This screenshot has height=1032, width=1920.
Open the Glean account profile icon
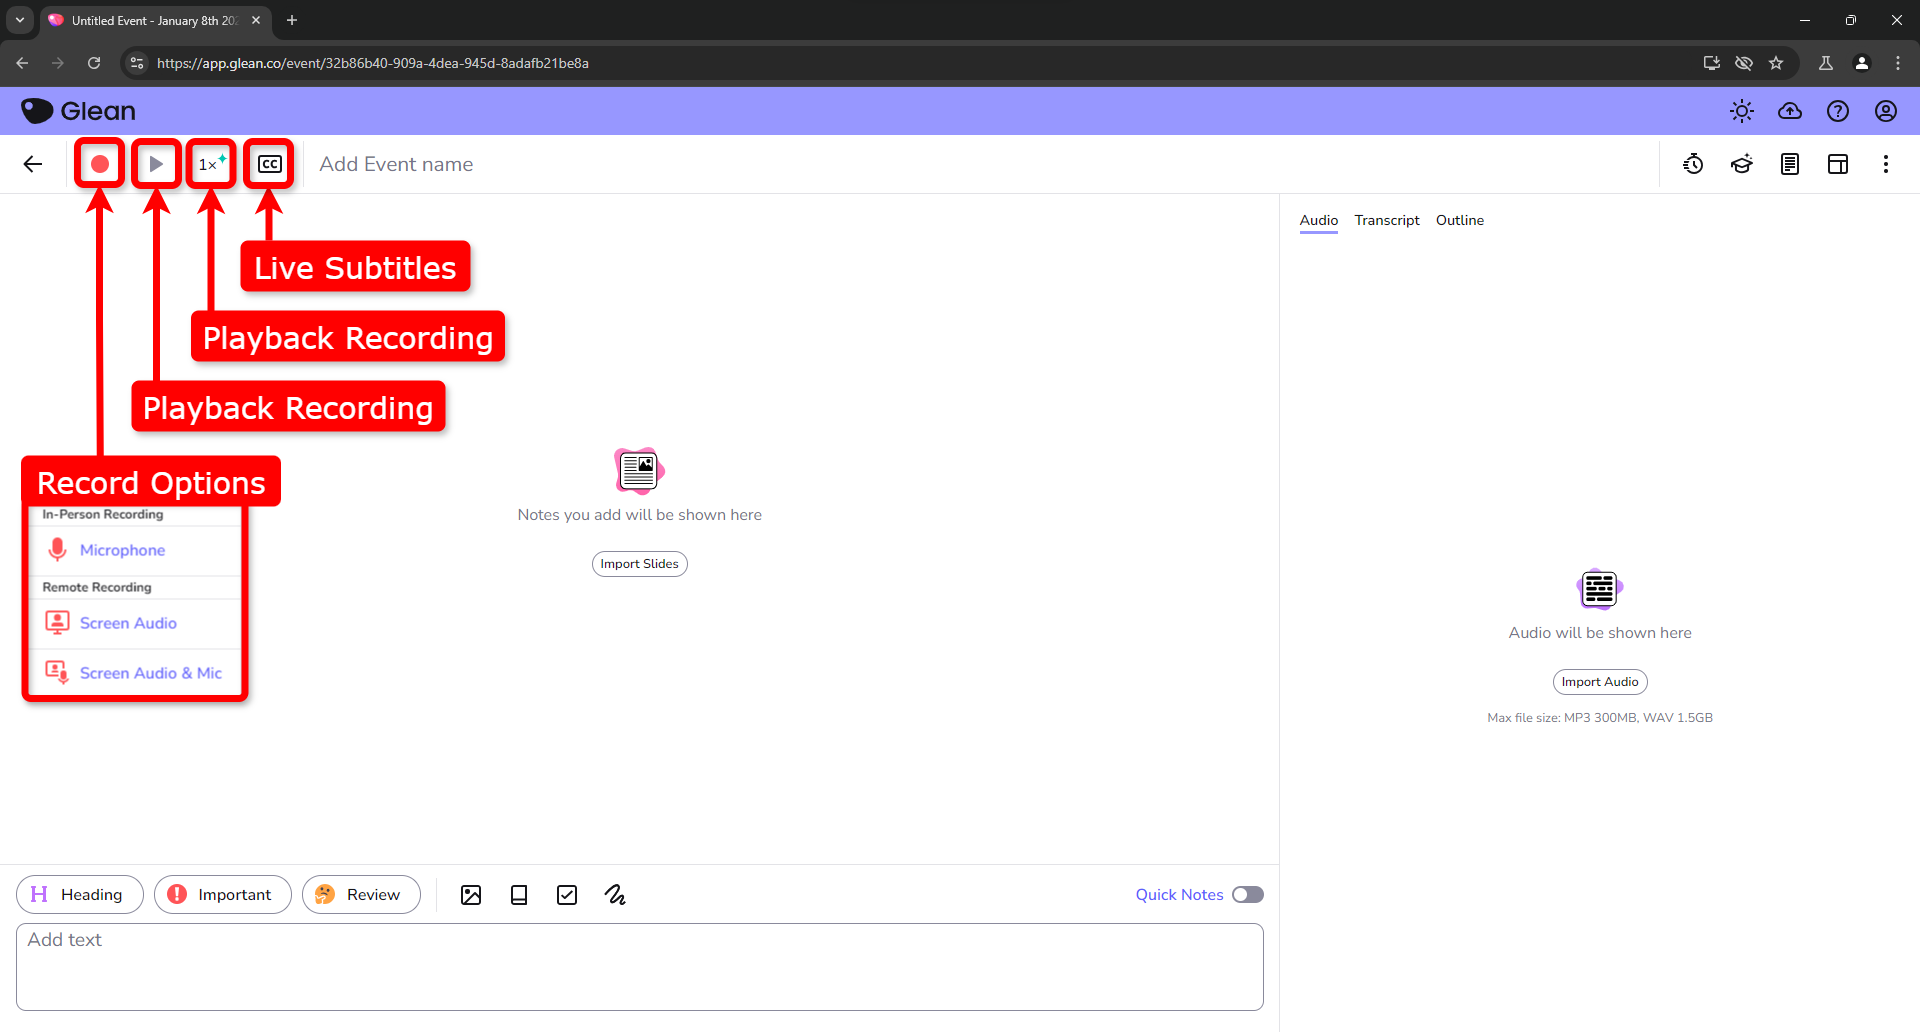coord(1886,111)
